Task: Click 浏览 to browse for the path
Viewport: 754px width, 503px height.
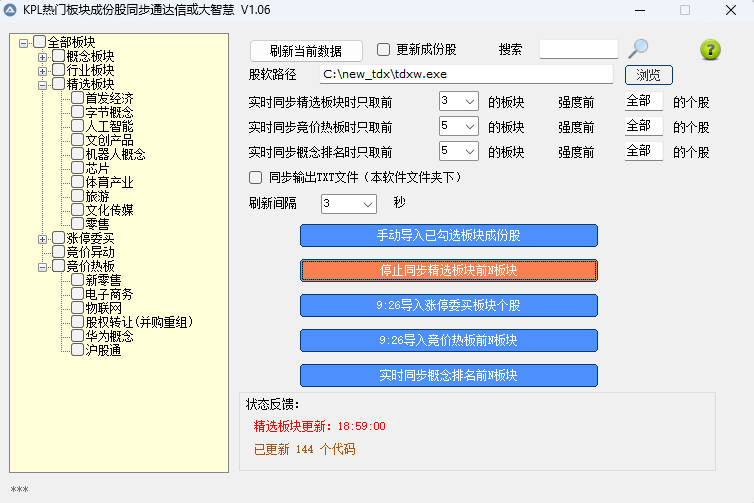Action: click(x=648, y=75)
